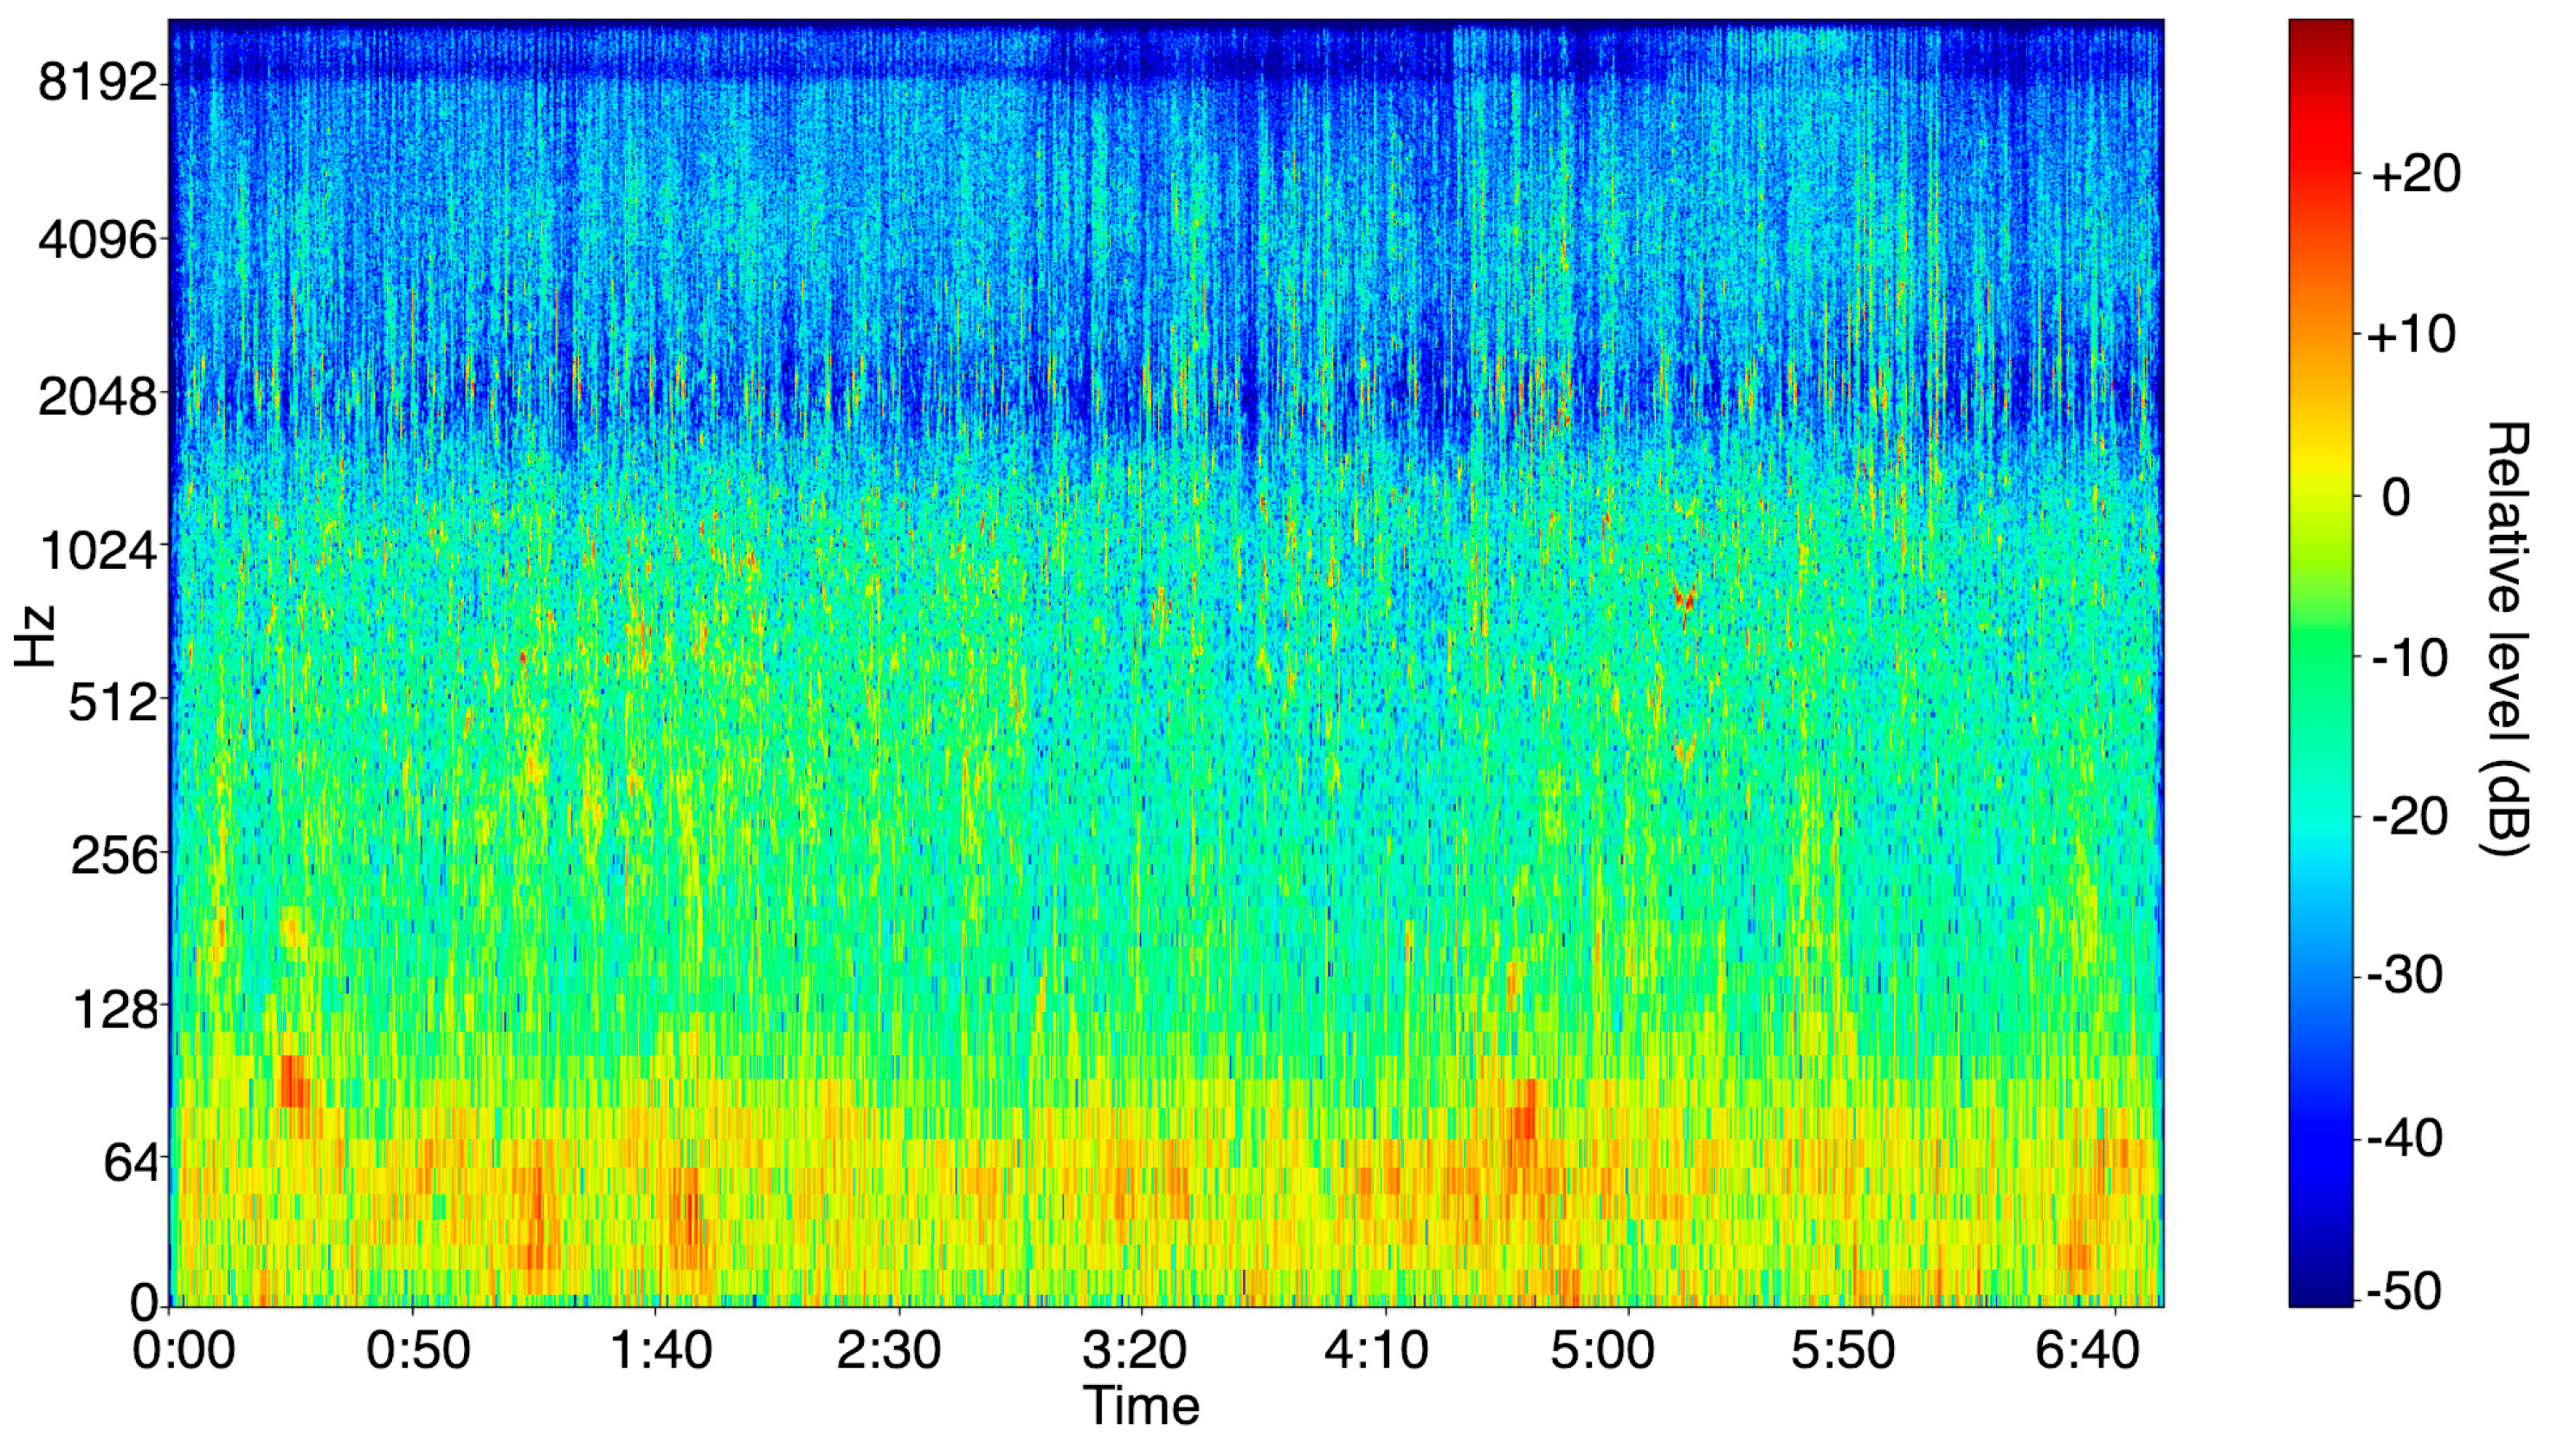Click the 1024 Hz frequency label

tap(98, 550)
